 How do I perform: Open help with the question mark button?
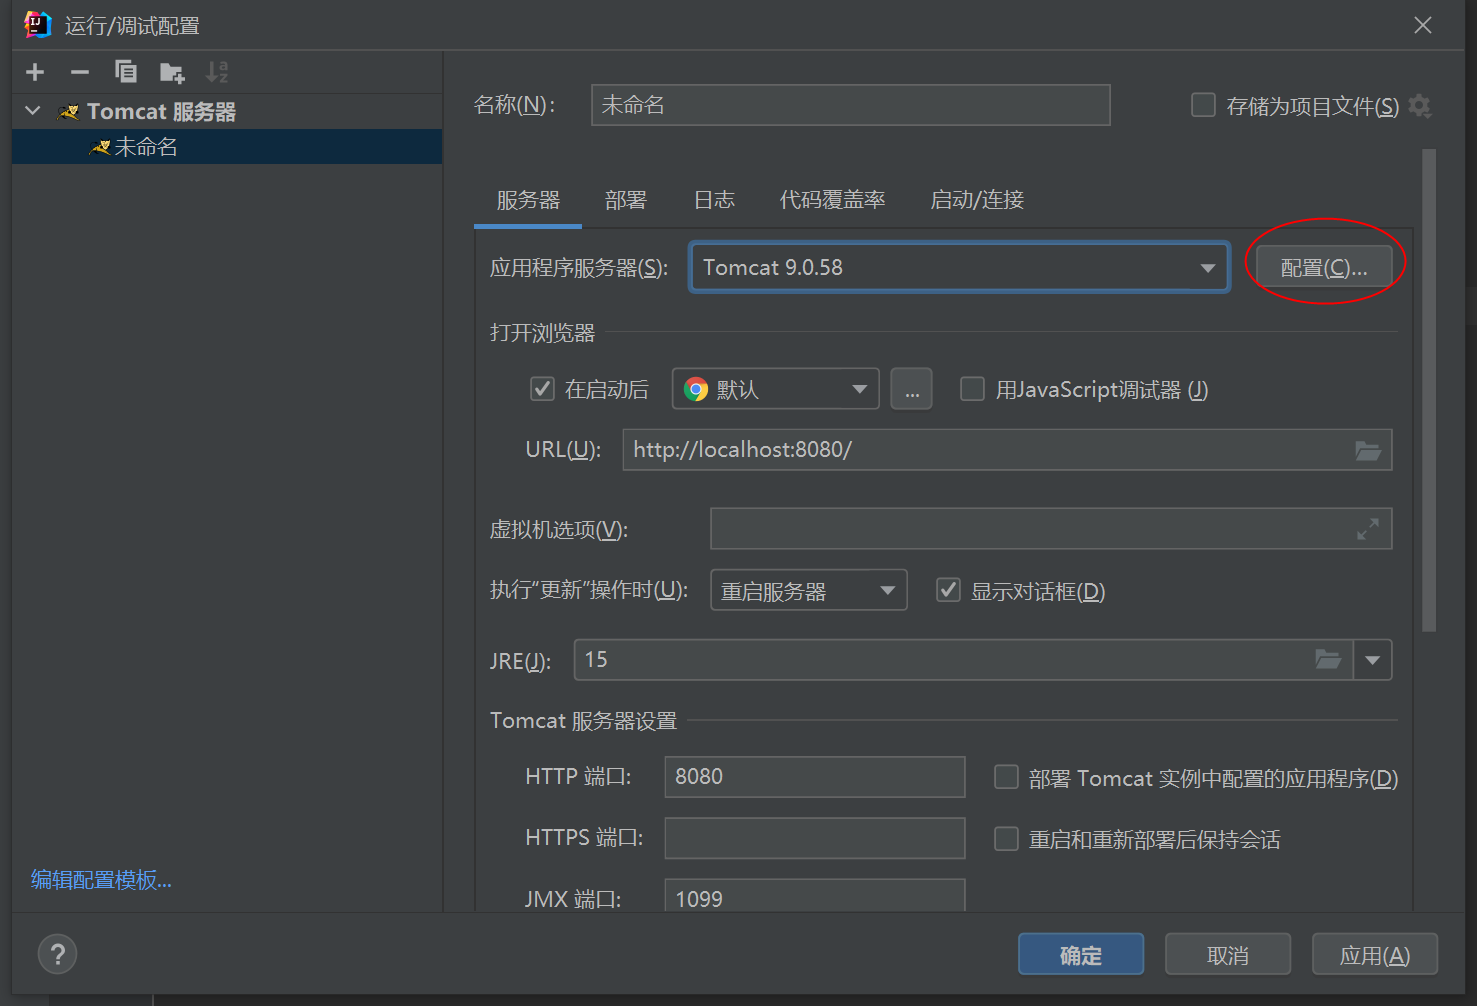[x=57, y=954]
